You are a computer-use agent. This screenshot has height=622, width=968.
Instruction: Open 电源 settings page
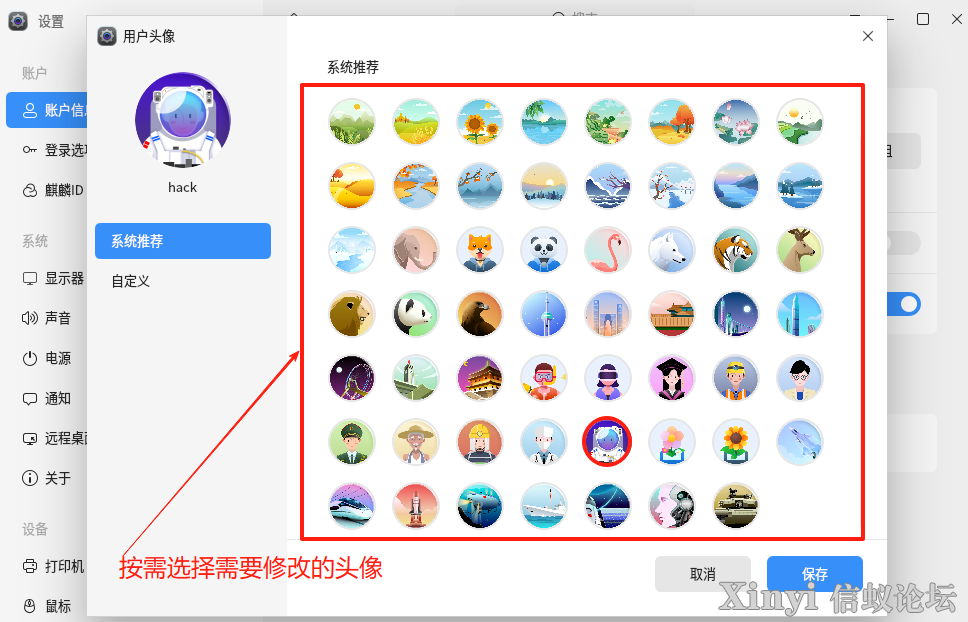[x=47, y=358]
